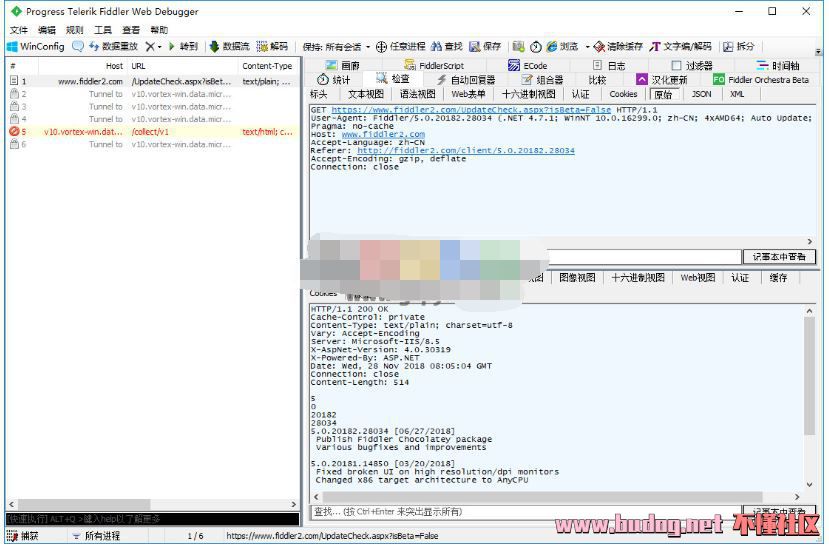This screenshot has width=829, height=545.
Task: Click the 解码 decode toolbar button
Action: (x=272, y=47)
